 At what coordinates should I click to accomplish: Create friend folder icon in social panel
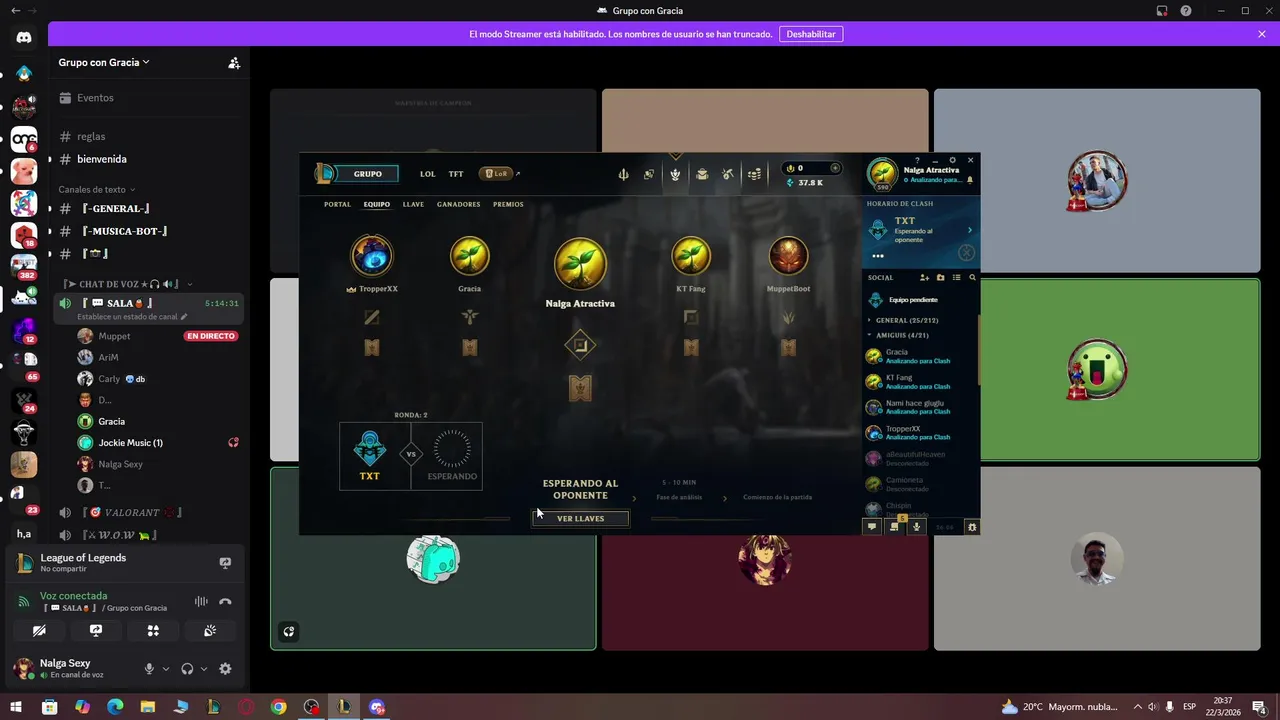(x=940, y=277)
